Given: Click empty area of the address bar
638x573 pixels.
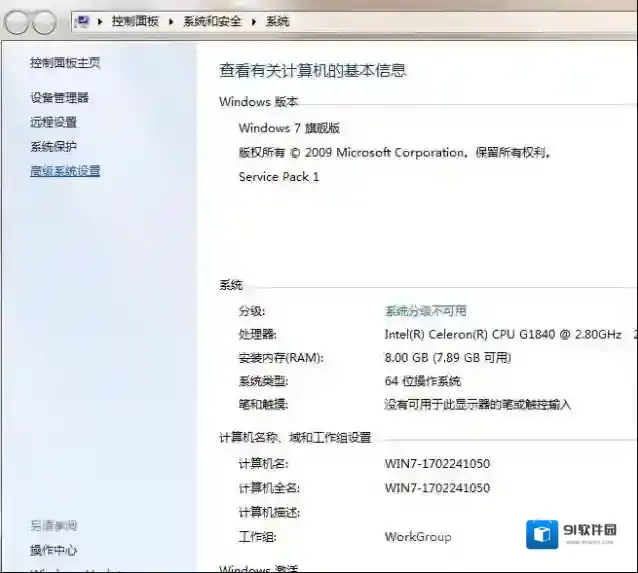Looking at the screenshot, I should pyautogui.click(x=450, y=21).
